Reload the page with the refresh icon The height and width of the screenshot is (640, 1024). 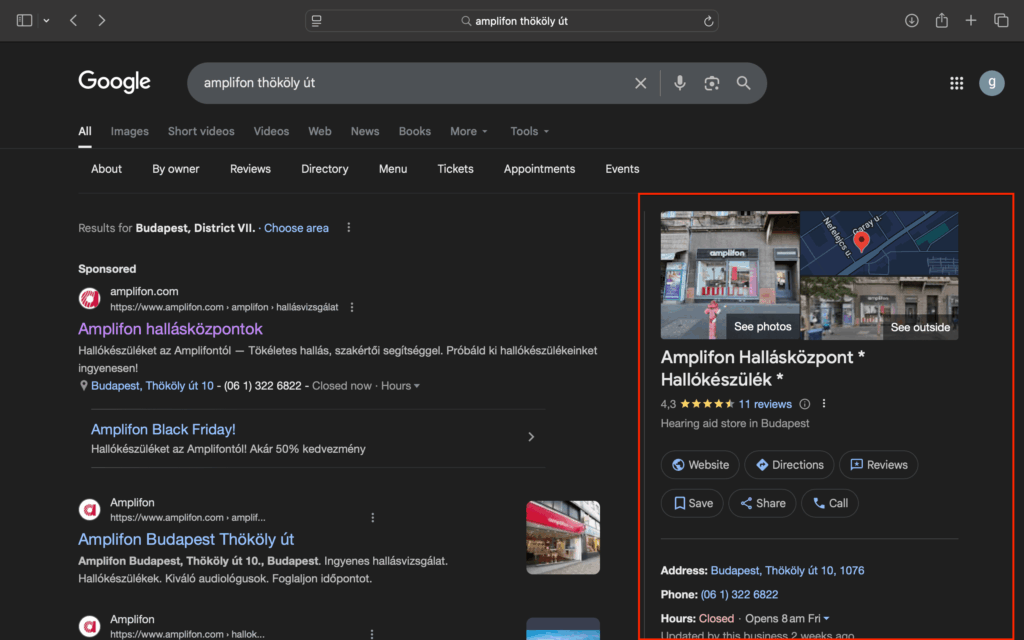[708, 21]
